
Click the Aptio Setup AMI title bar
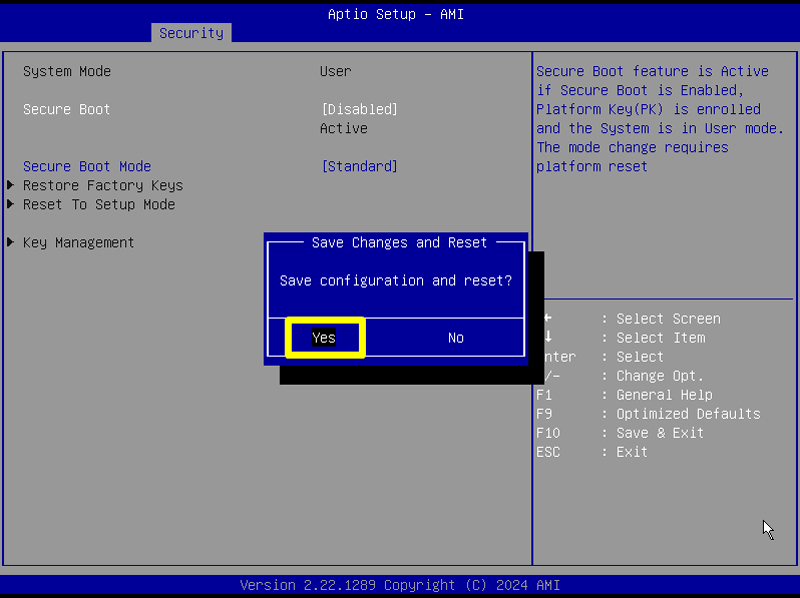point(395,13)
